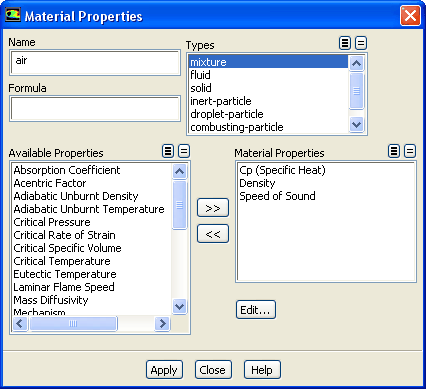Image resolution: width=426 pixels, height=389 pixels.
Task: Click Types list scrollbar thumb
Action: click(x=356, y=91)
